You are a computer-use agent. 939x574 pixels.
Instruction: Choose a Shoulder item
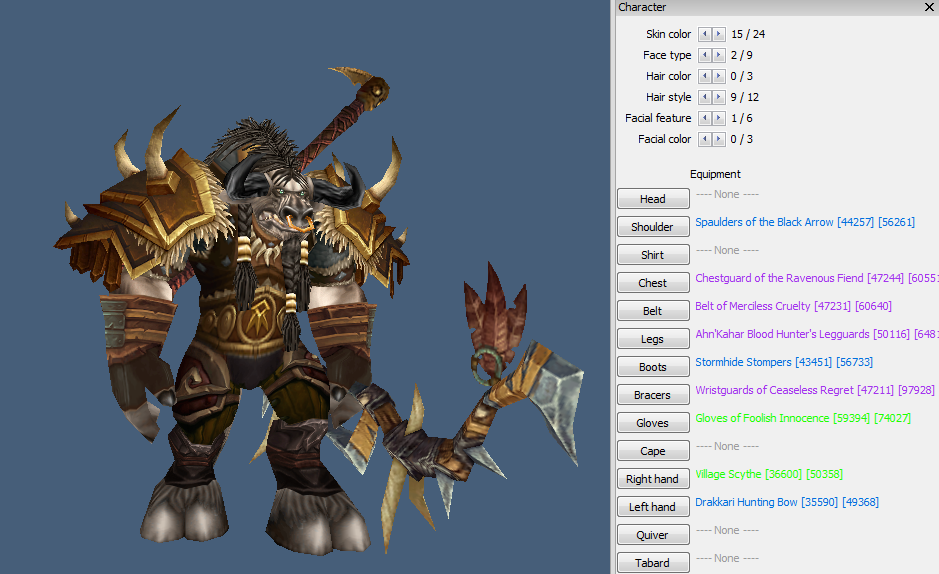[653, 227]
